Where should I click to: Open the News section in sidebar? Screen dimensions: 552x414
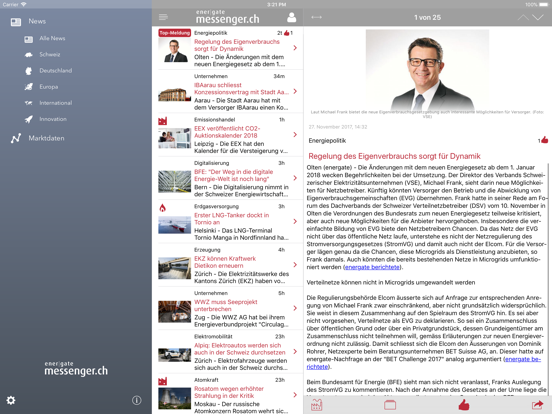pyautogui.click(x=37, y=21)
